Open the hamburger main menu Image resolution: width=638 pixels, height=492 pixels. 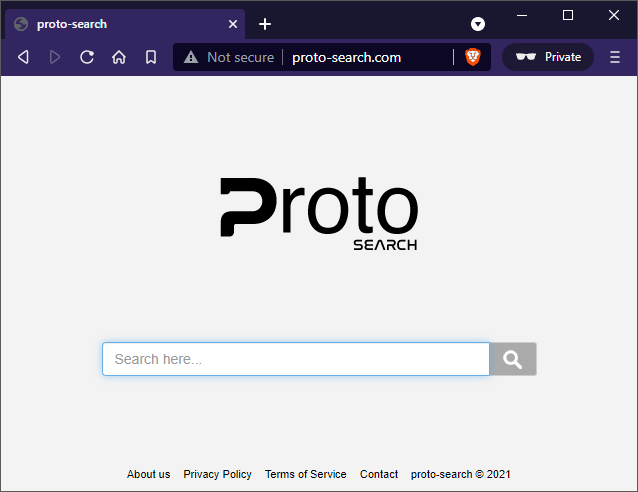click(x=615, y=57)
